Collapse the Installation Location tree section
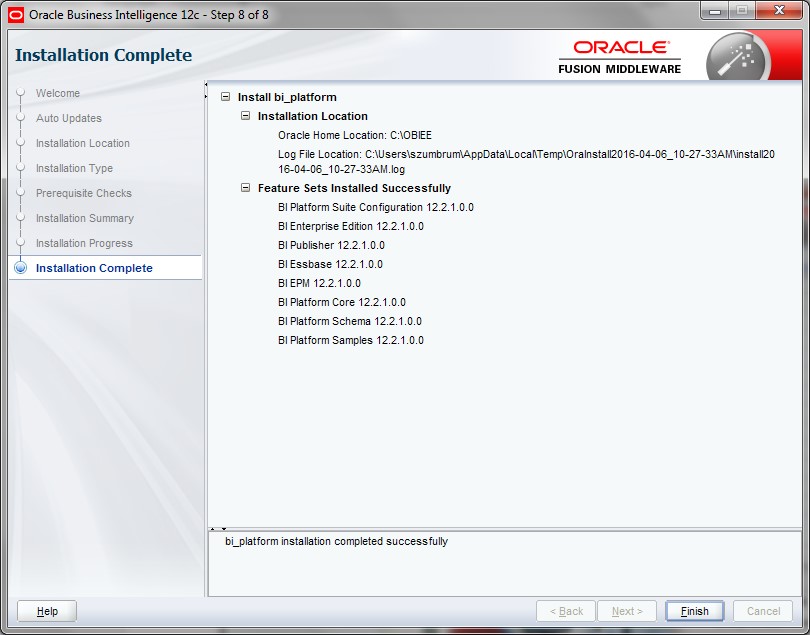 click(x=246, y=116)
